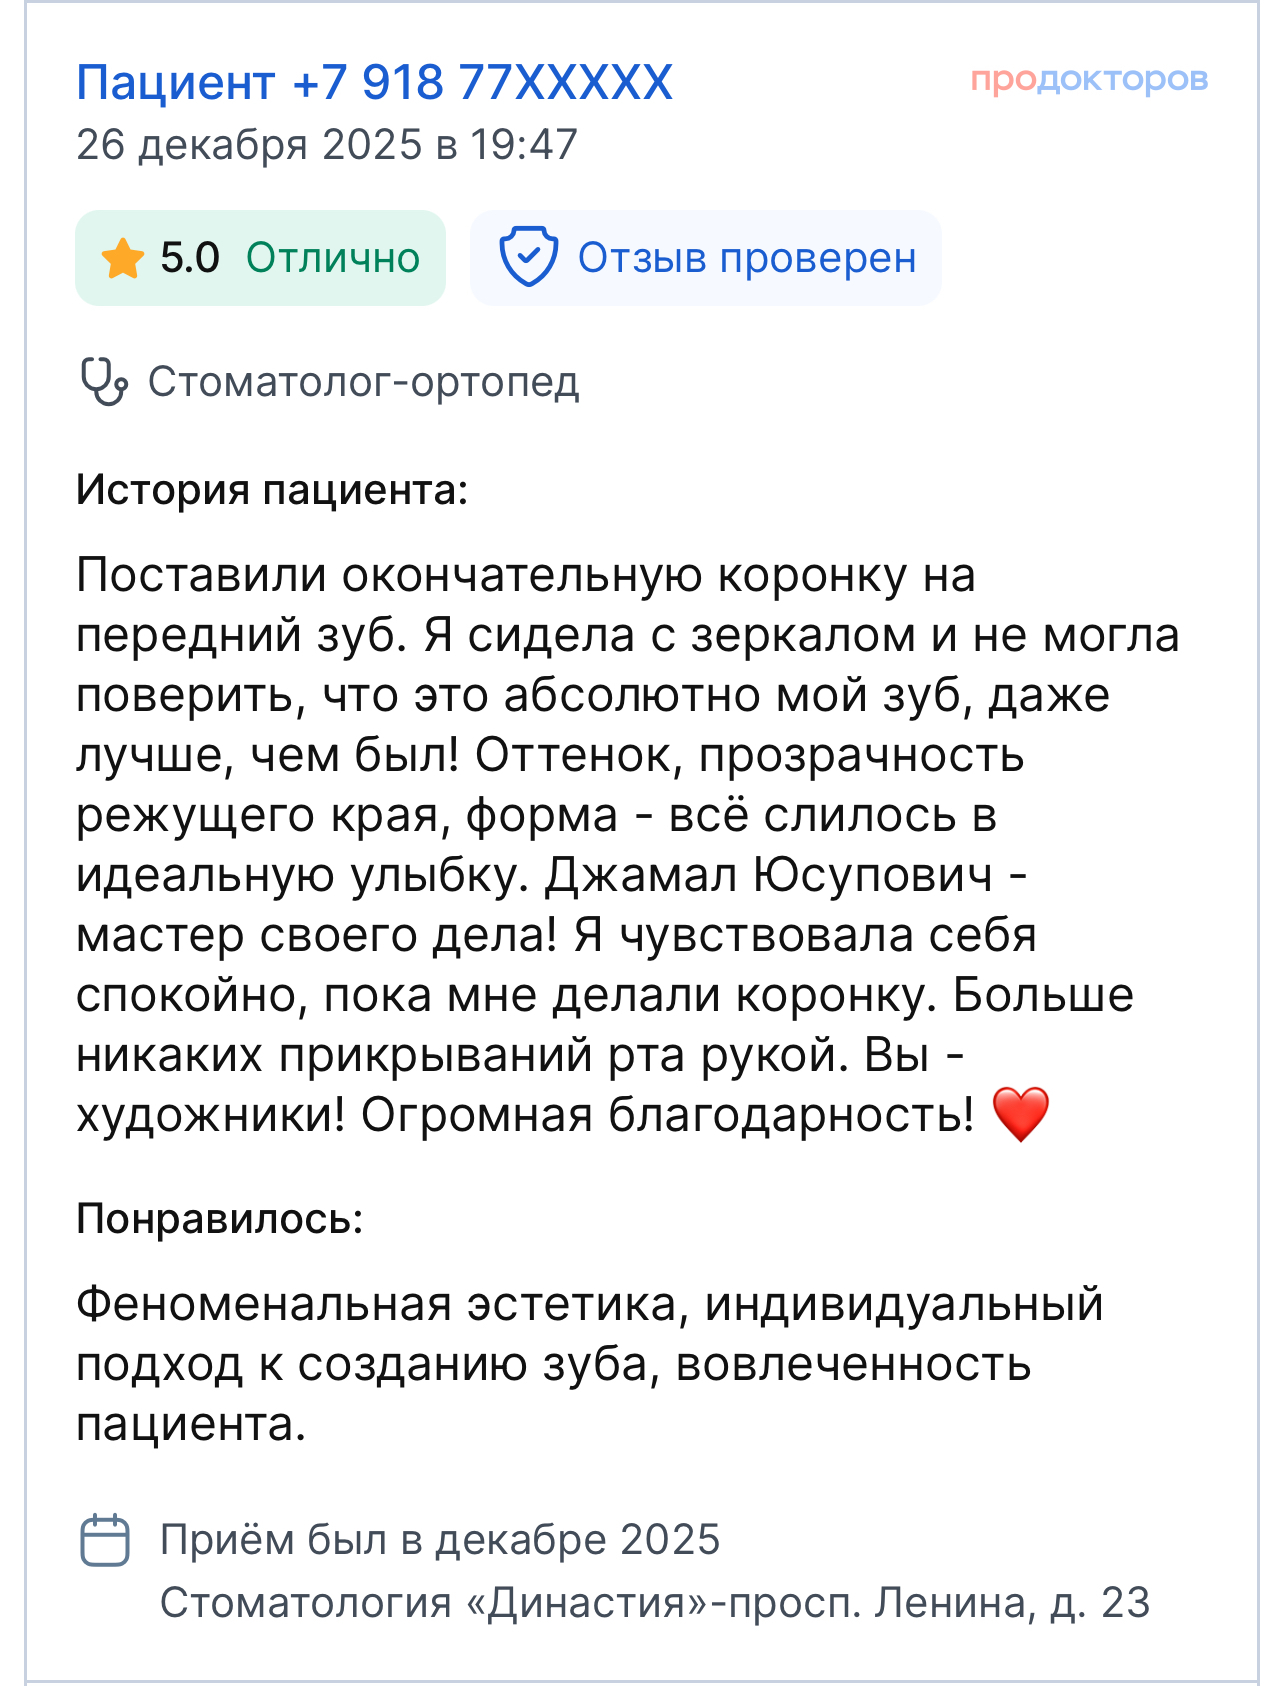Click the doctor name Джамал Юсупович
Viewport: 1284px width, 1686px height.
(x=769, y=876)
